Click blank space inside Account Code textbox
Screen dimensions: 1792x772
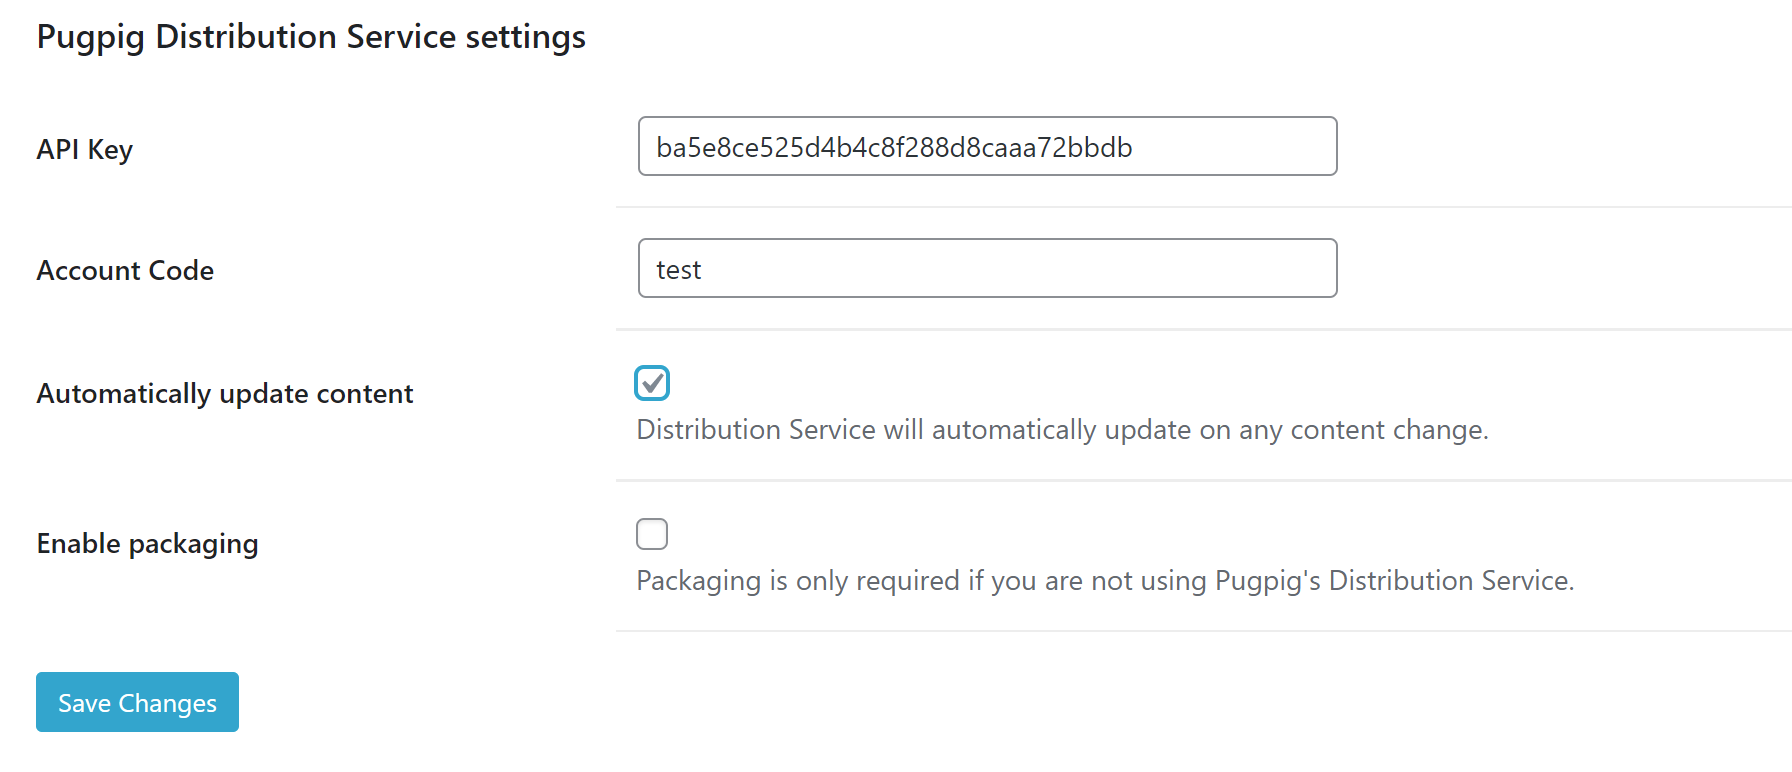coord(1020,268)
